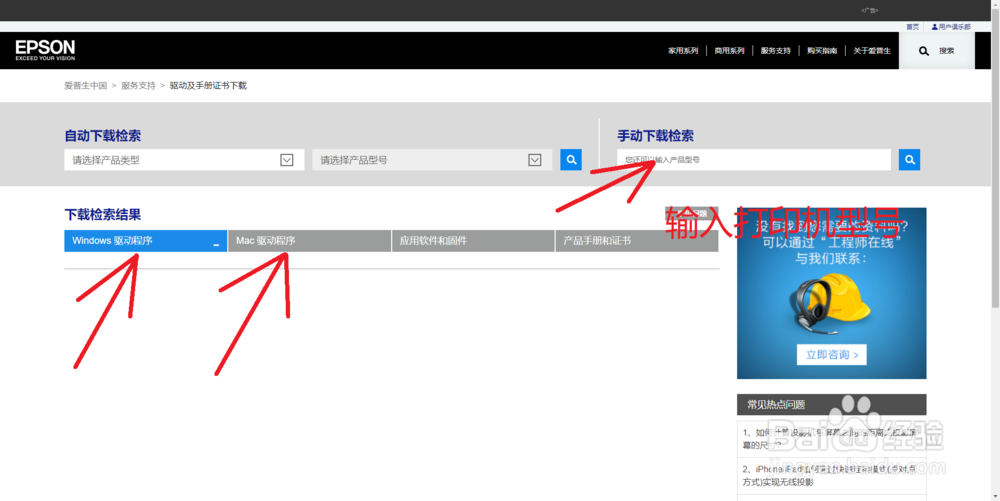Image resolution: width=1000 pixels, height=501 pixels.
Task: Open the 请选择产品型号 dropdown
Action: tap(432, 160)
